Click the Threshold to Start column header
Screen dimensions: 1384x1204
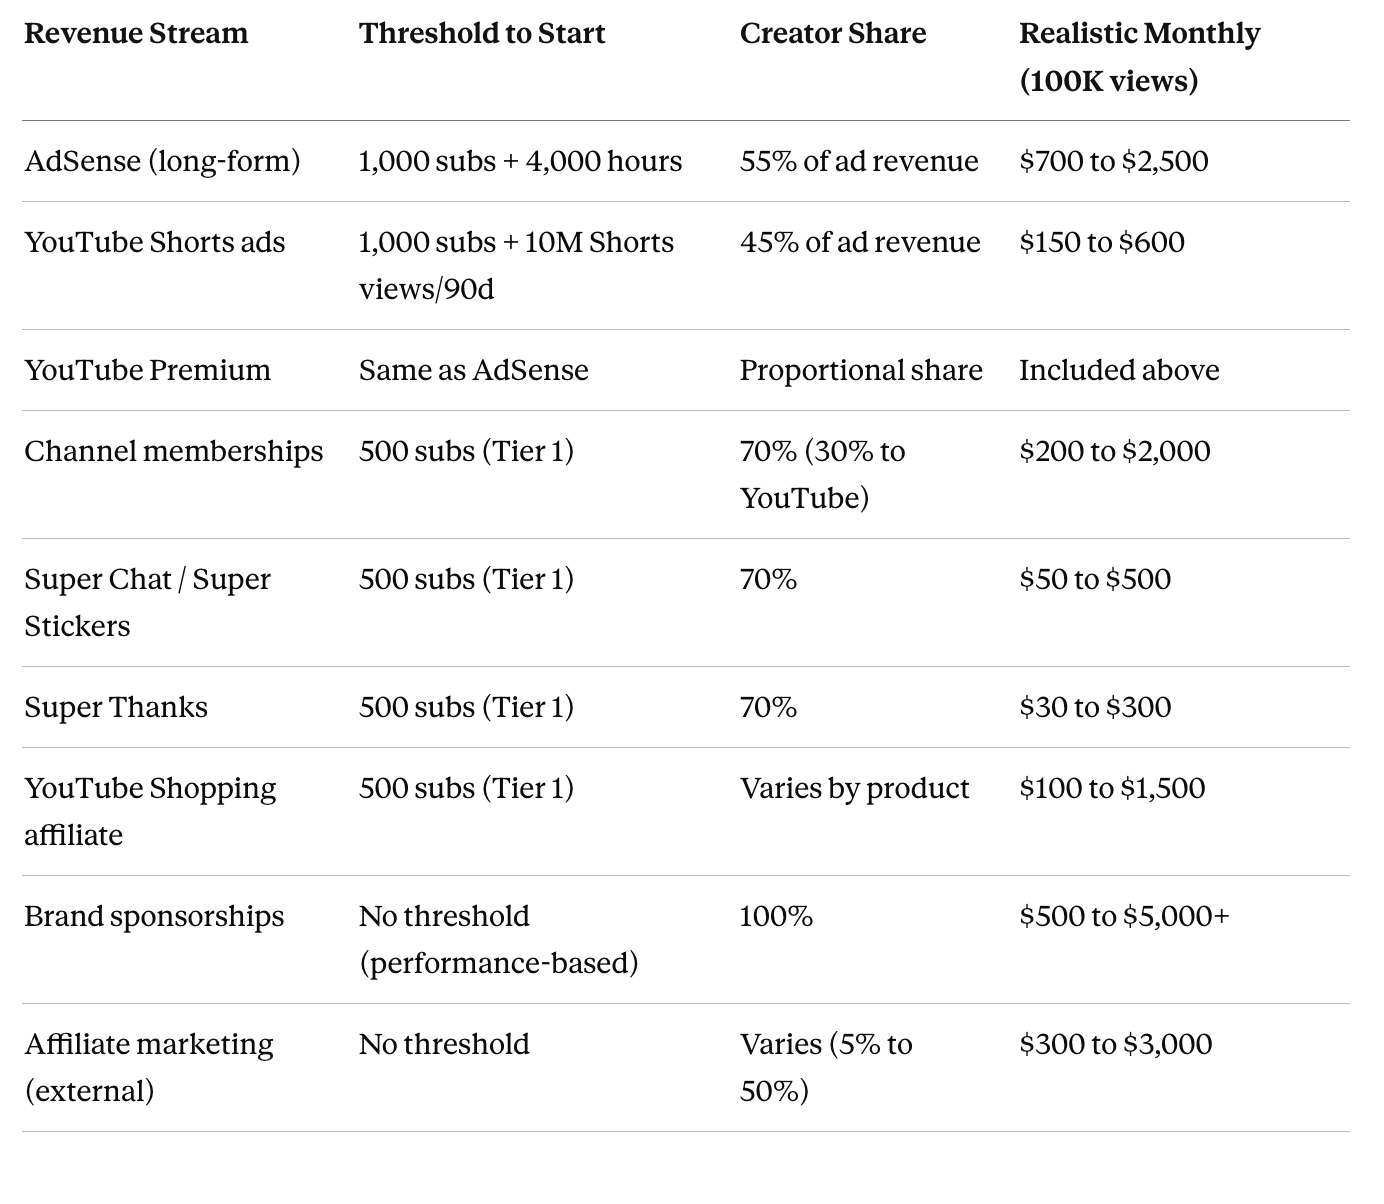pos(482,33)
